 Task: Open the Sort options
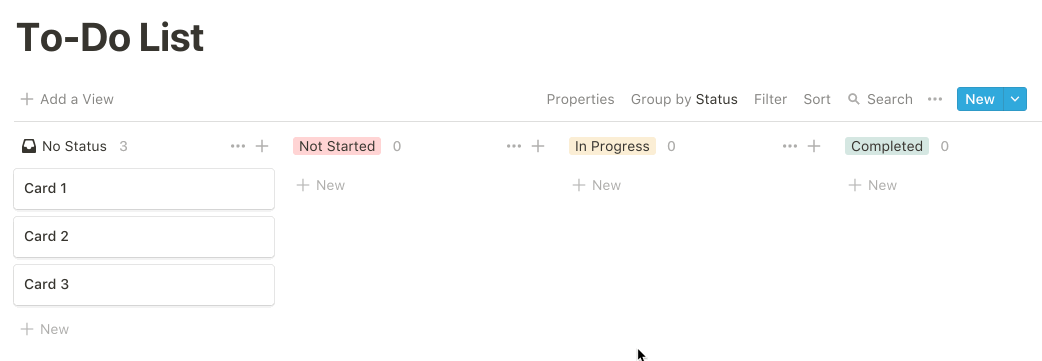817,99
